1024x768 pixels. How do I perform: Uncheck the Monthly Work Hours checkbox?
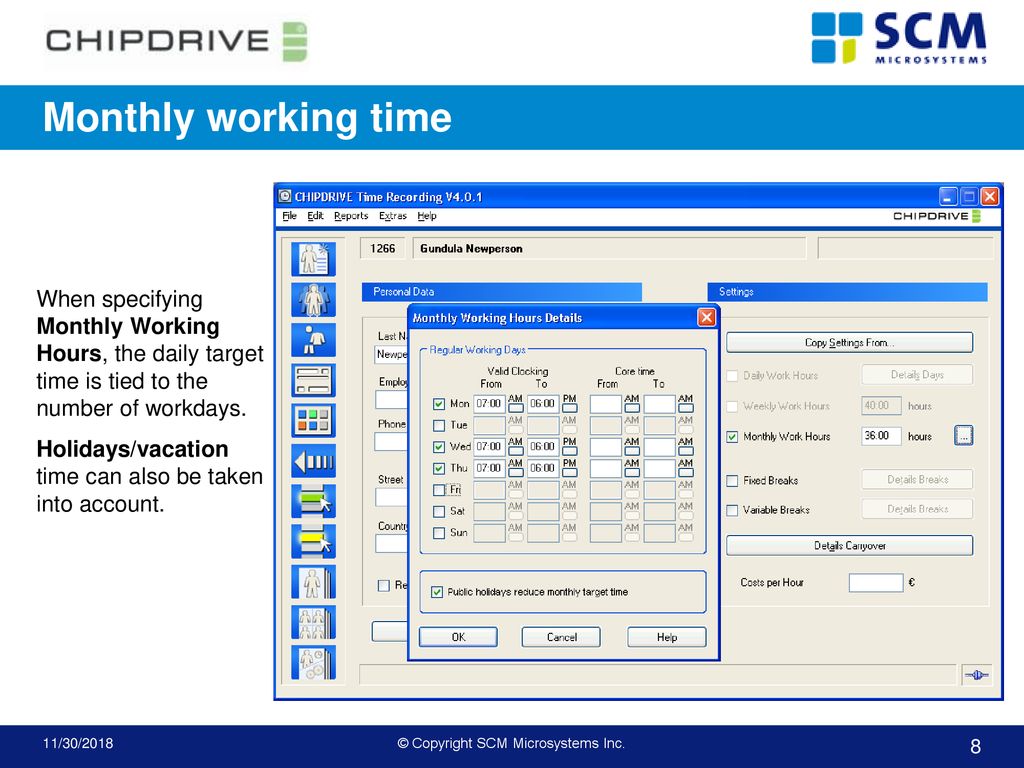pos(732,437)
